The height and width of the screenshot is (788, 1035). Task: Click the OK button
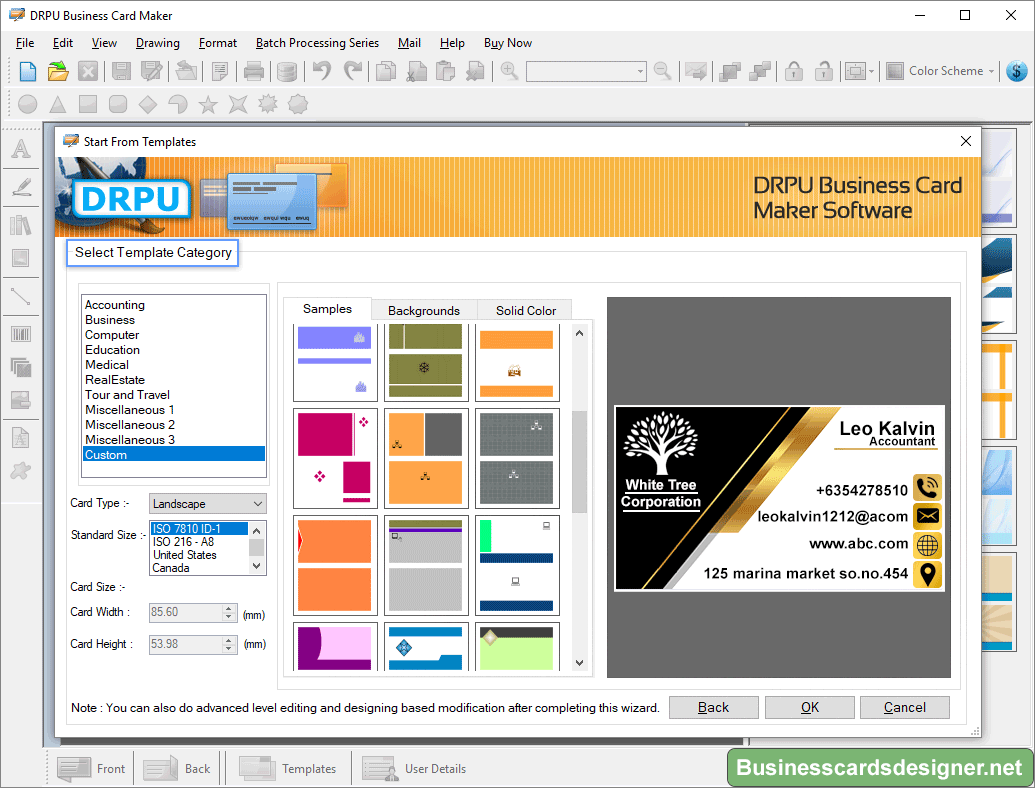click(x=809, y=707)
